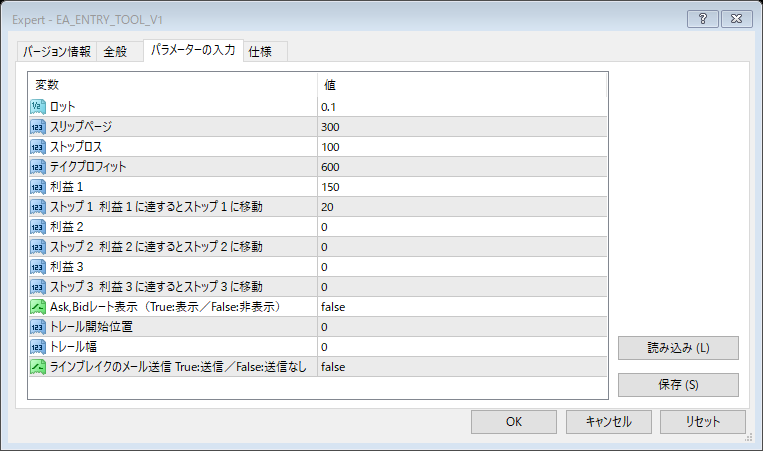763x451 pixels.
Task: Confirm settings with the OK button
Action: coord(514,422)
